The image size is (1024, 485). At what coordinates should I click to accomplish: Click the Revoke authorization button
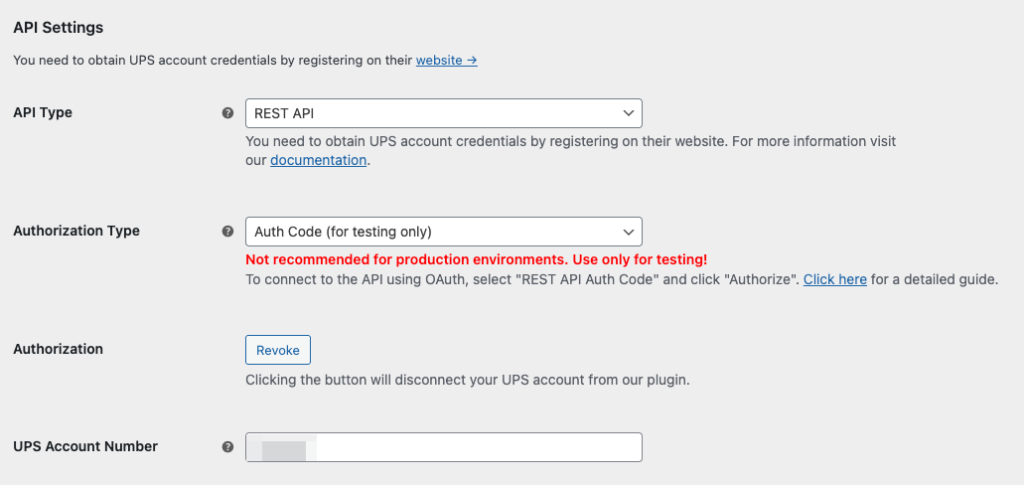pos(278,350)
